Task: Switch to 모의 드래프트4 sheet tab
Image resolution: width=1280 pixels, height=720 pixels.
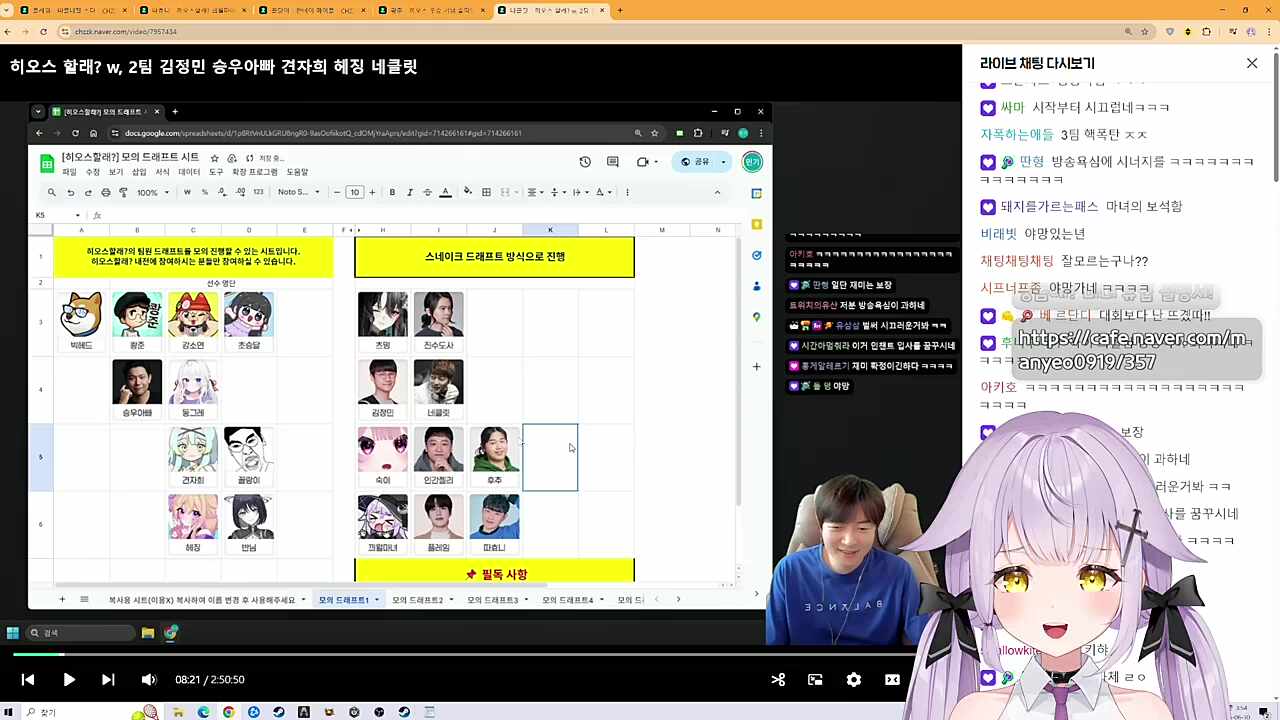Action: tap(567, 600)
